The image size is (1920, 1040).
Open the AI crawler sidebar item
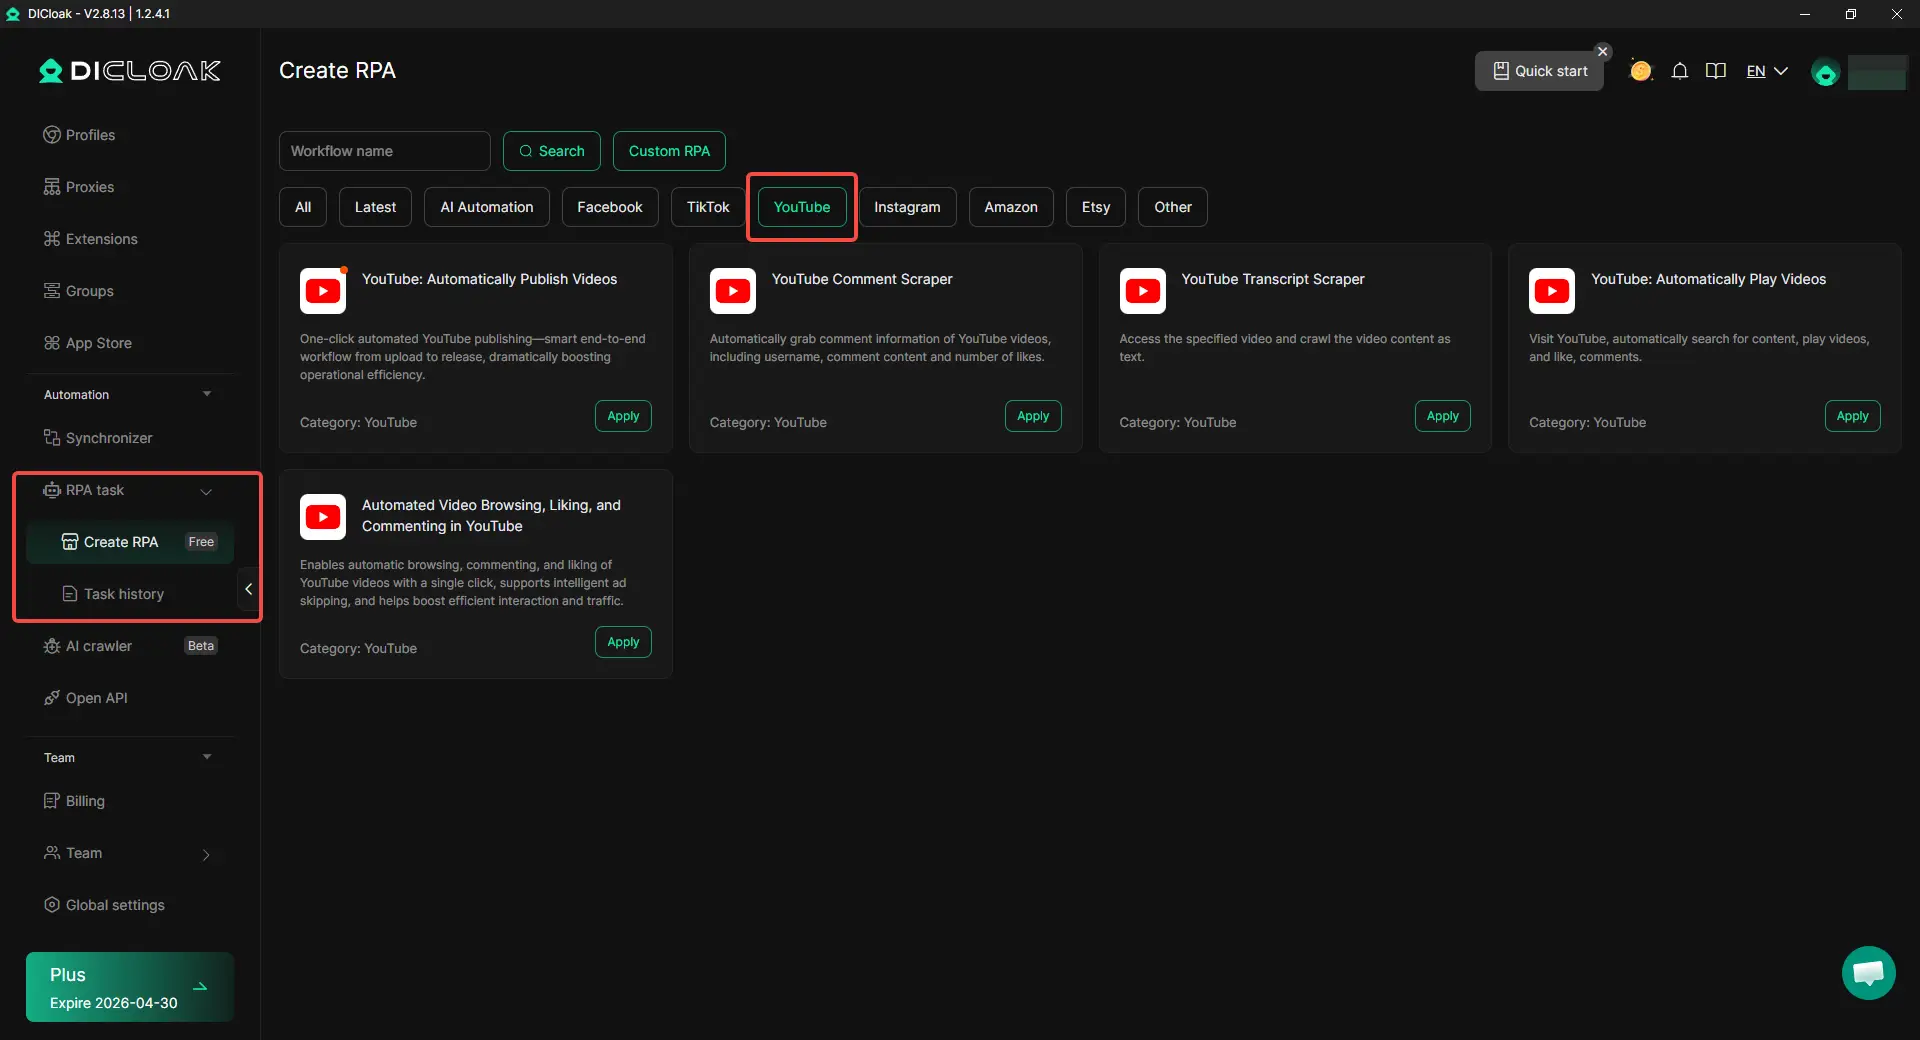[x=98, y=646]
